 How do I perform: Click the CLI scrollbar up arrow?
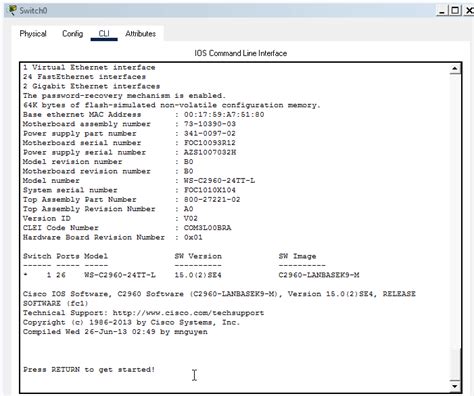[455, 69]
